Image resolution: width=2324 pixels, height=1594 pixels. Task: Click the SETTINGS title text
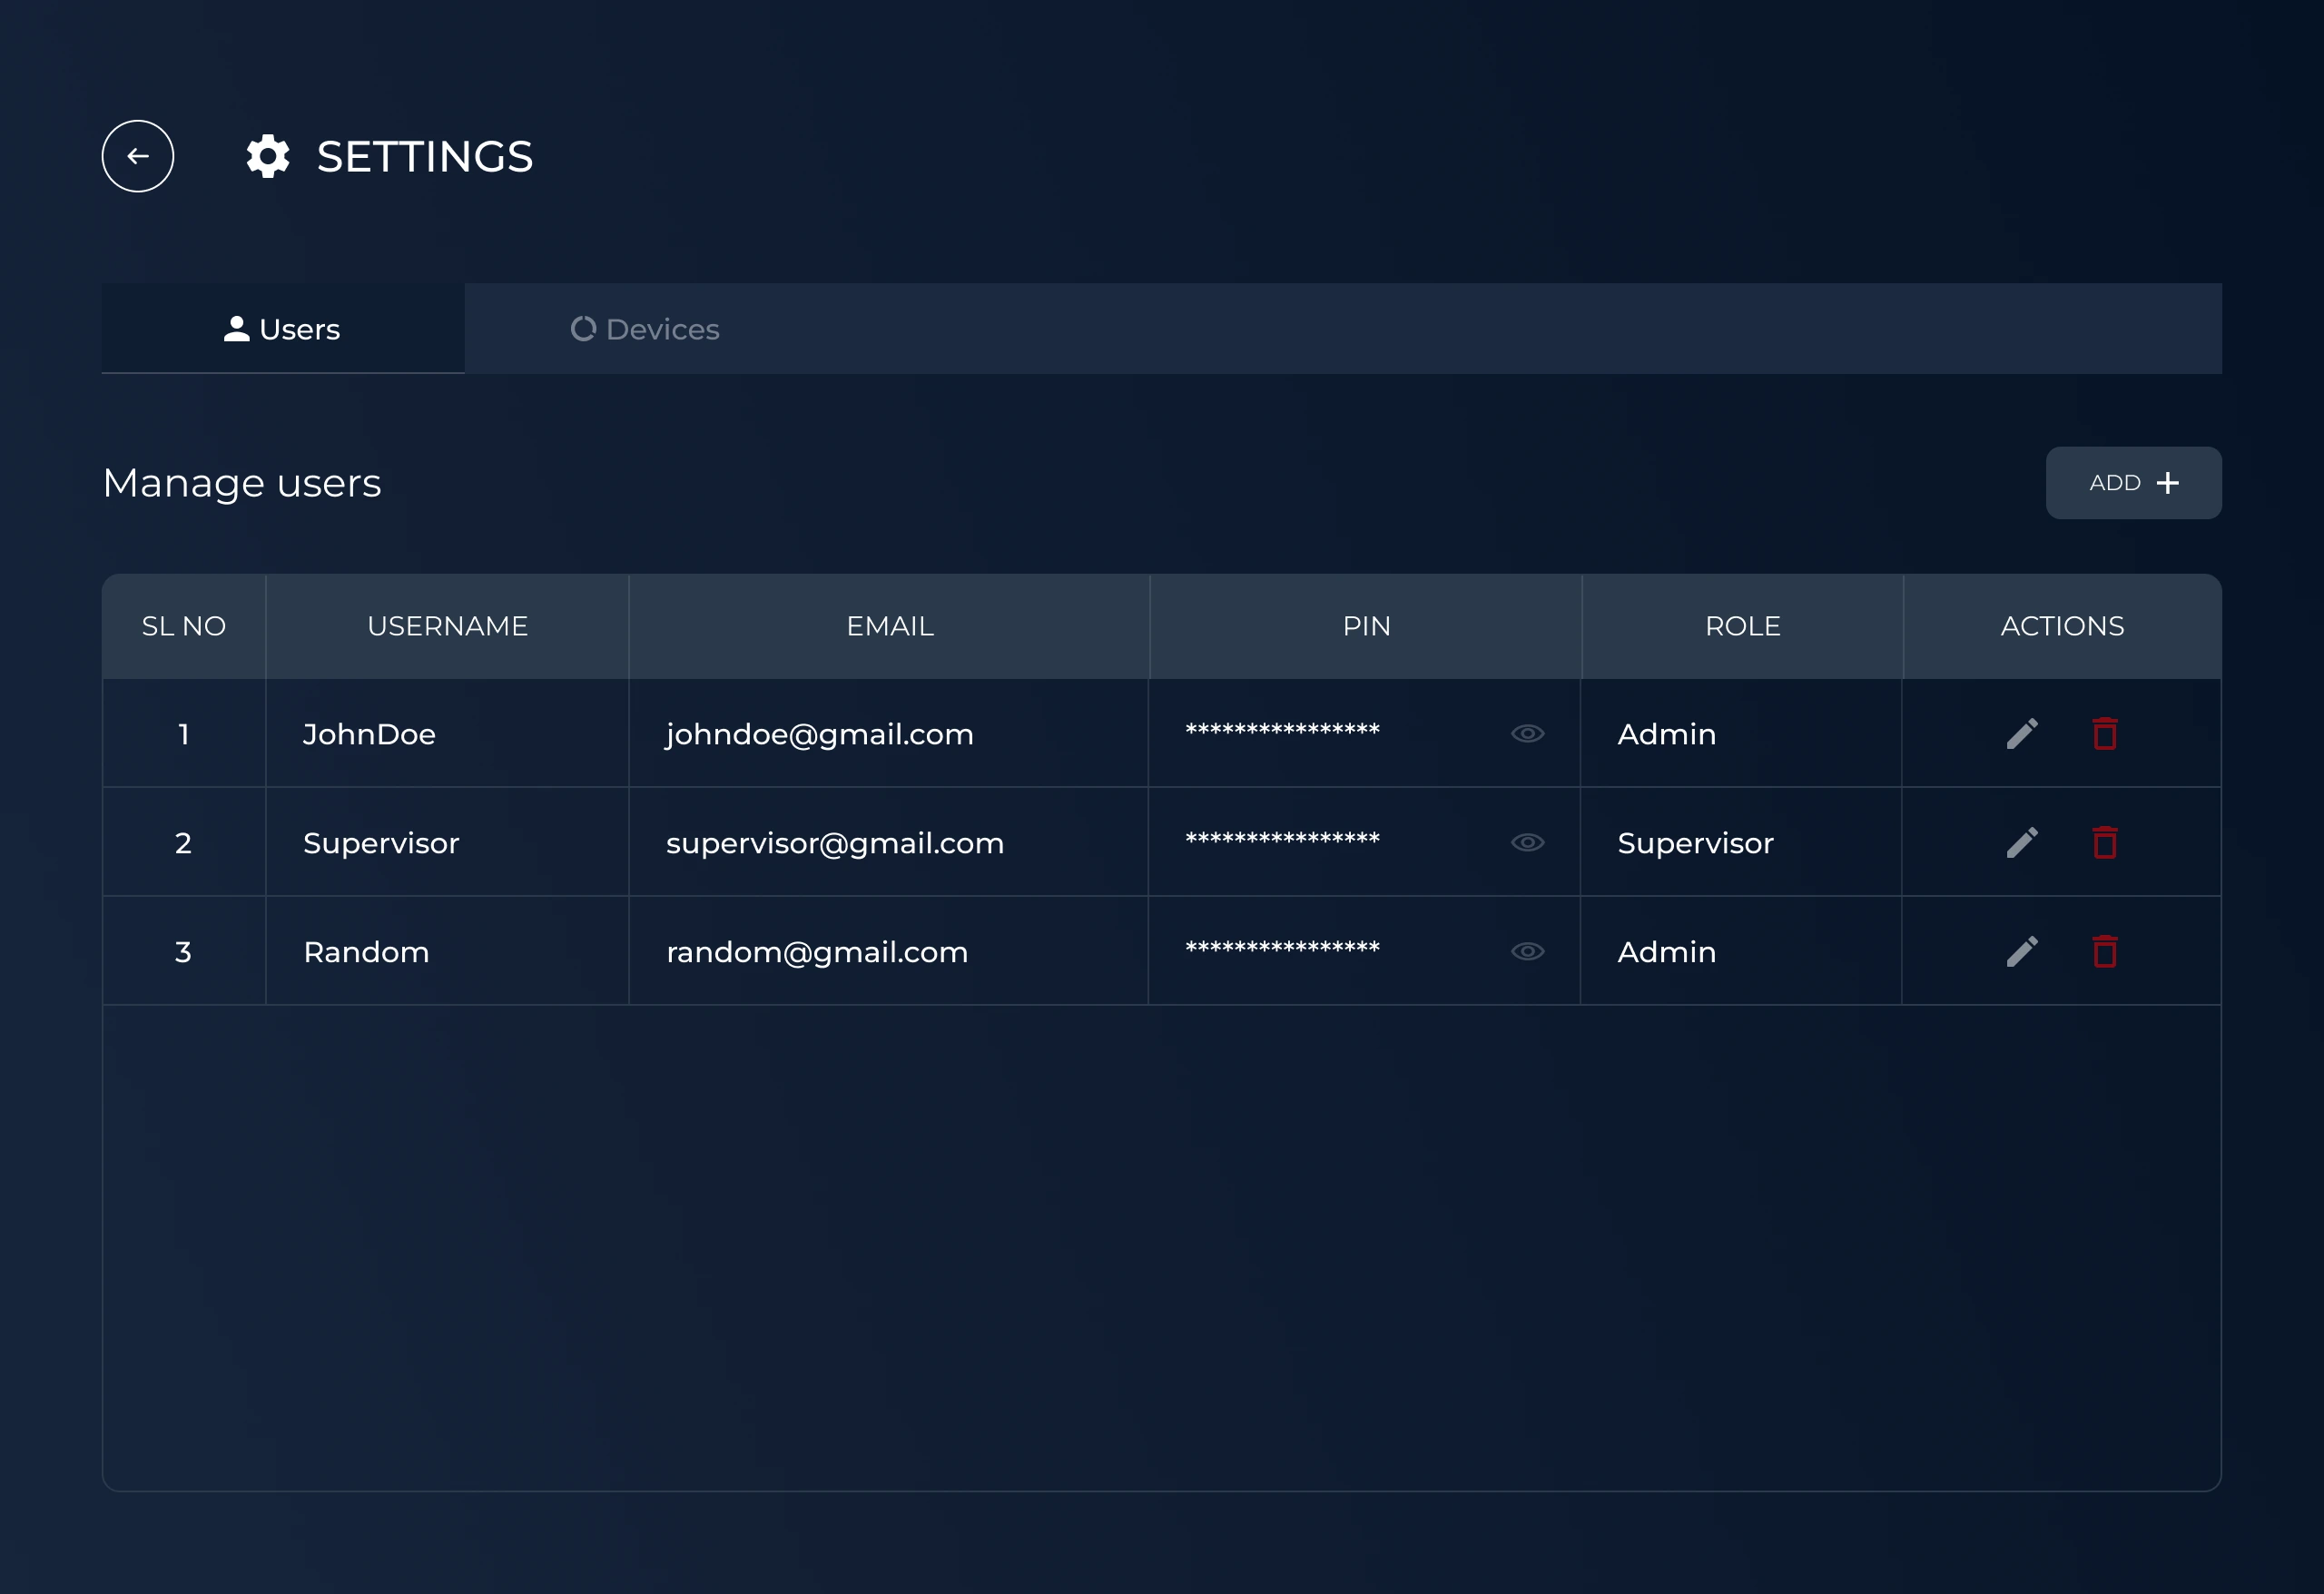point(425,156)
